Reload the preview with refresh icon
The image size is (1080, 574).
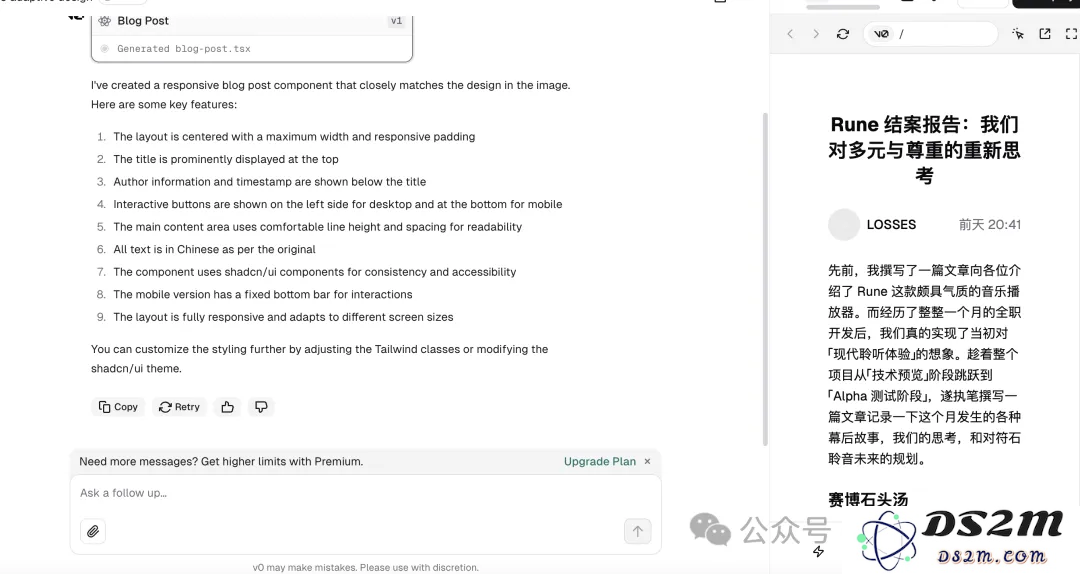tap(842, 34)
